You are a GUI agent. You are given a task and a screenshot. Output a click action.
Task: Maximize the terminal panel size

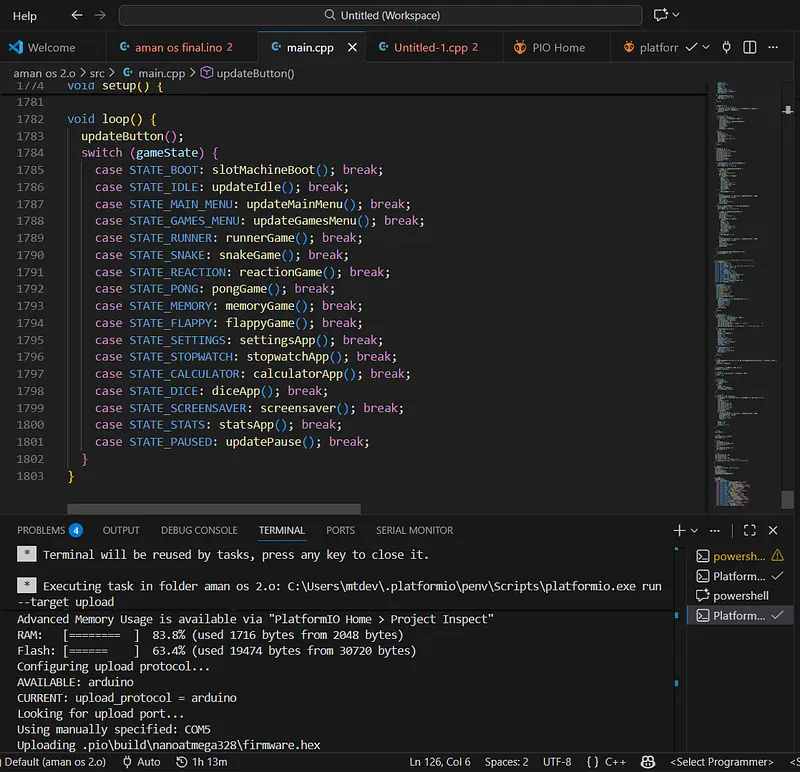[x=749, y=530]
